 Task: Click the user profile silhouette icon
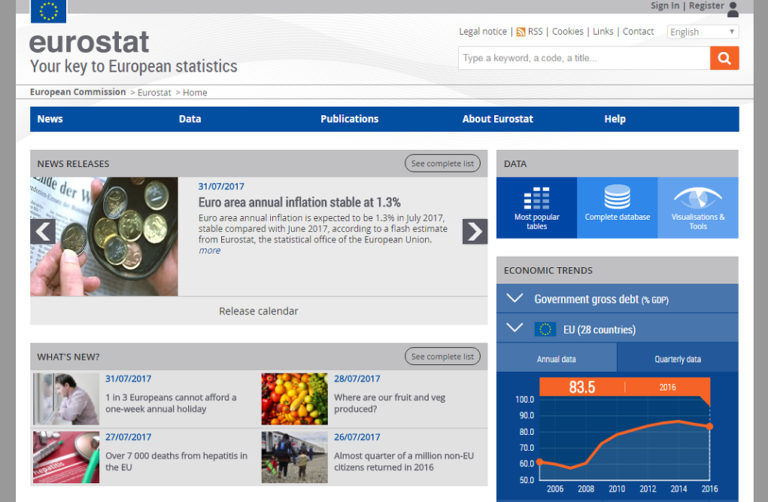tap(733, 9)
